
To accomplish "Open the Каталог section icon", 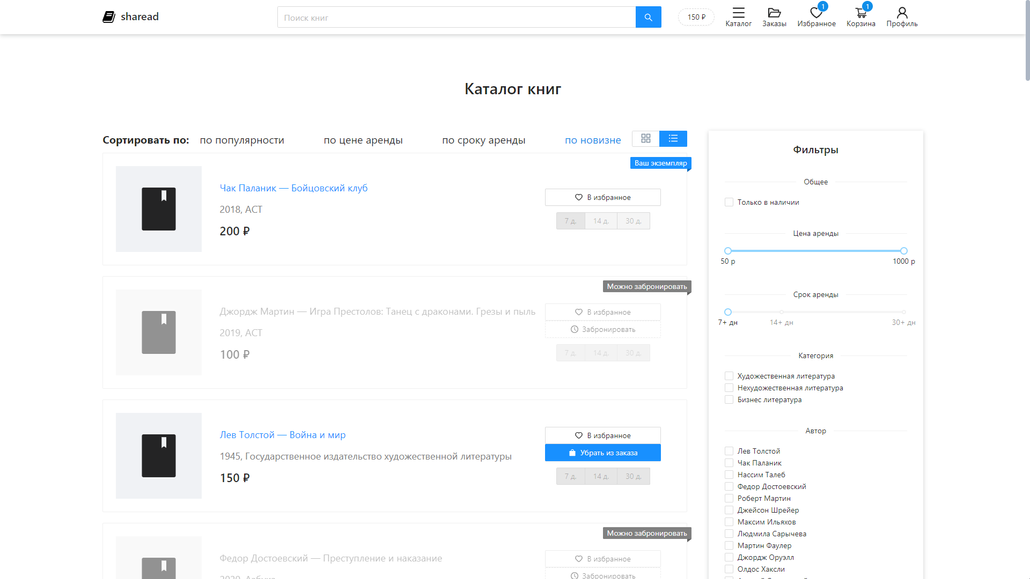I will point(738,13).
